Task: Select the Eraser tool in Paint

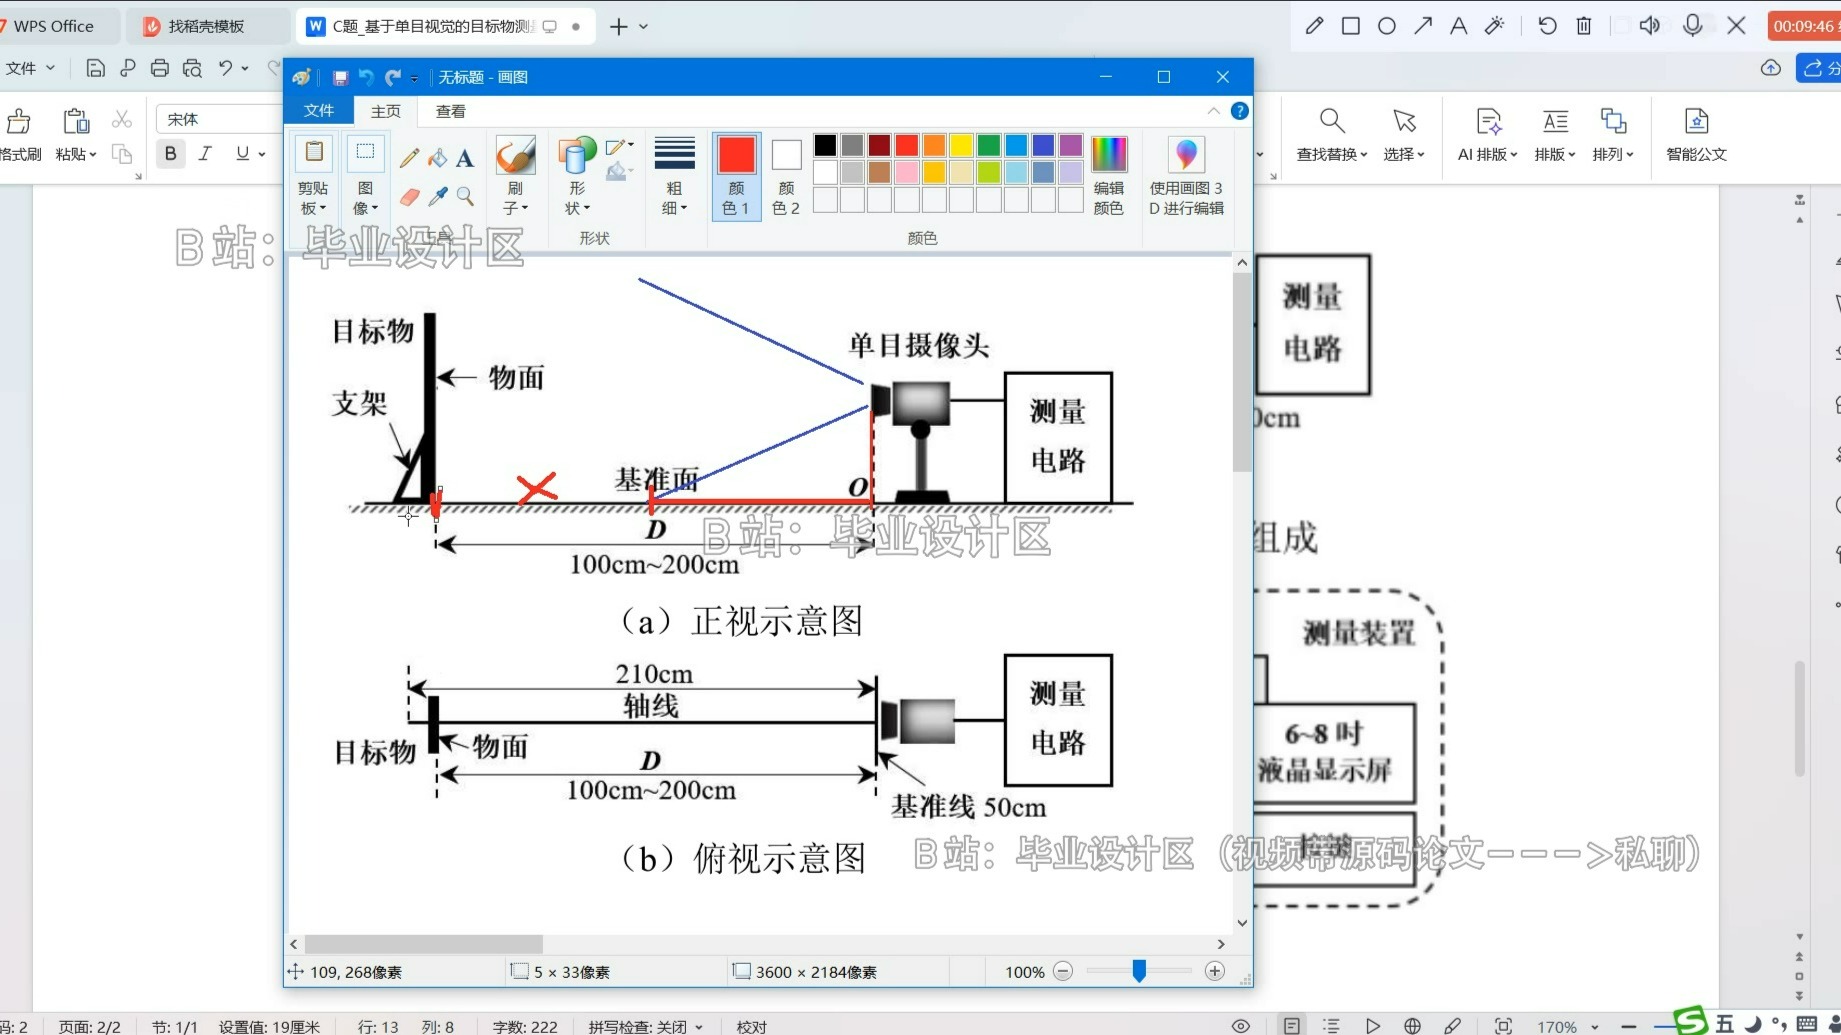Action: point(408,197)
